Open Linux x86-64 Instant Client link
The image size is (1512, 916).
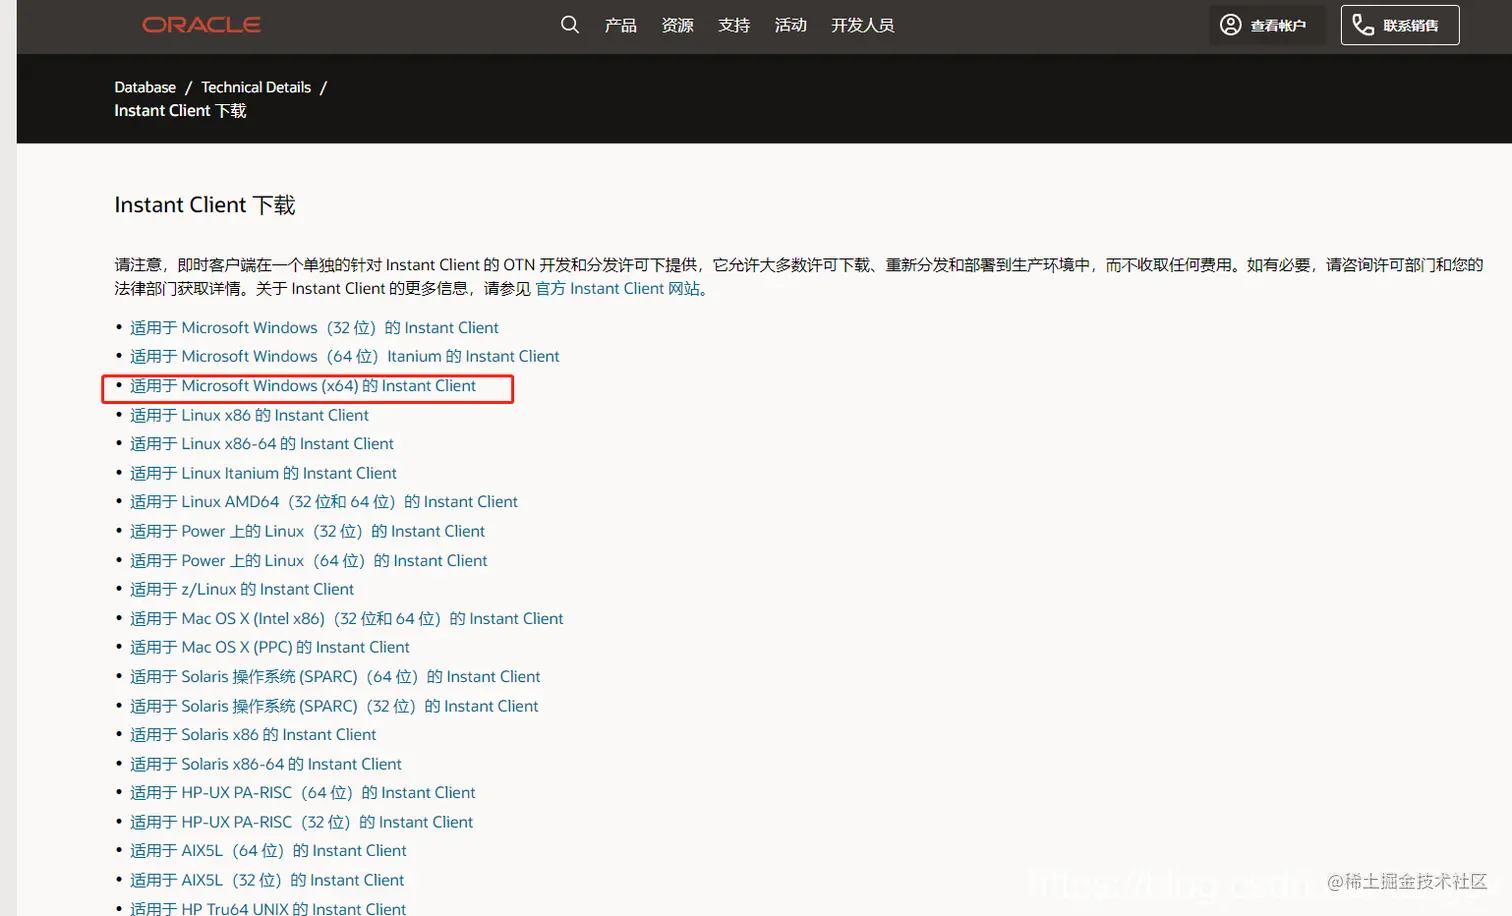coord(262,443)
